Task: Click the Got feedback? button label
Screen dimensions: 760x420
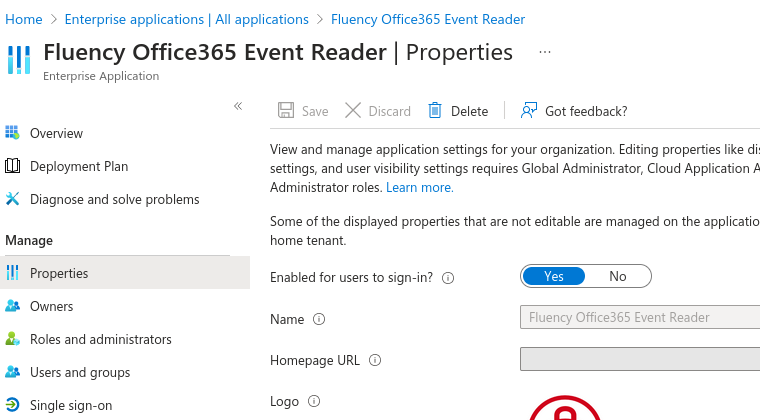Action: coord(586,111)
